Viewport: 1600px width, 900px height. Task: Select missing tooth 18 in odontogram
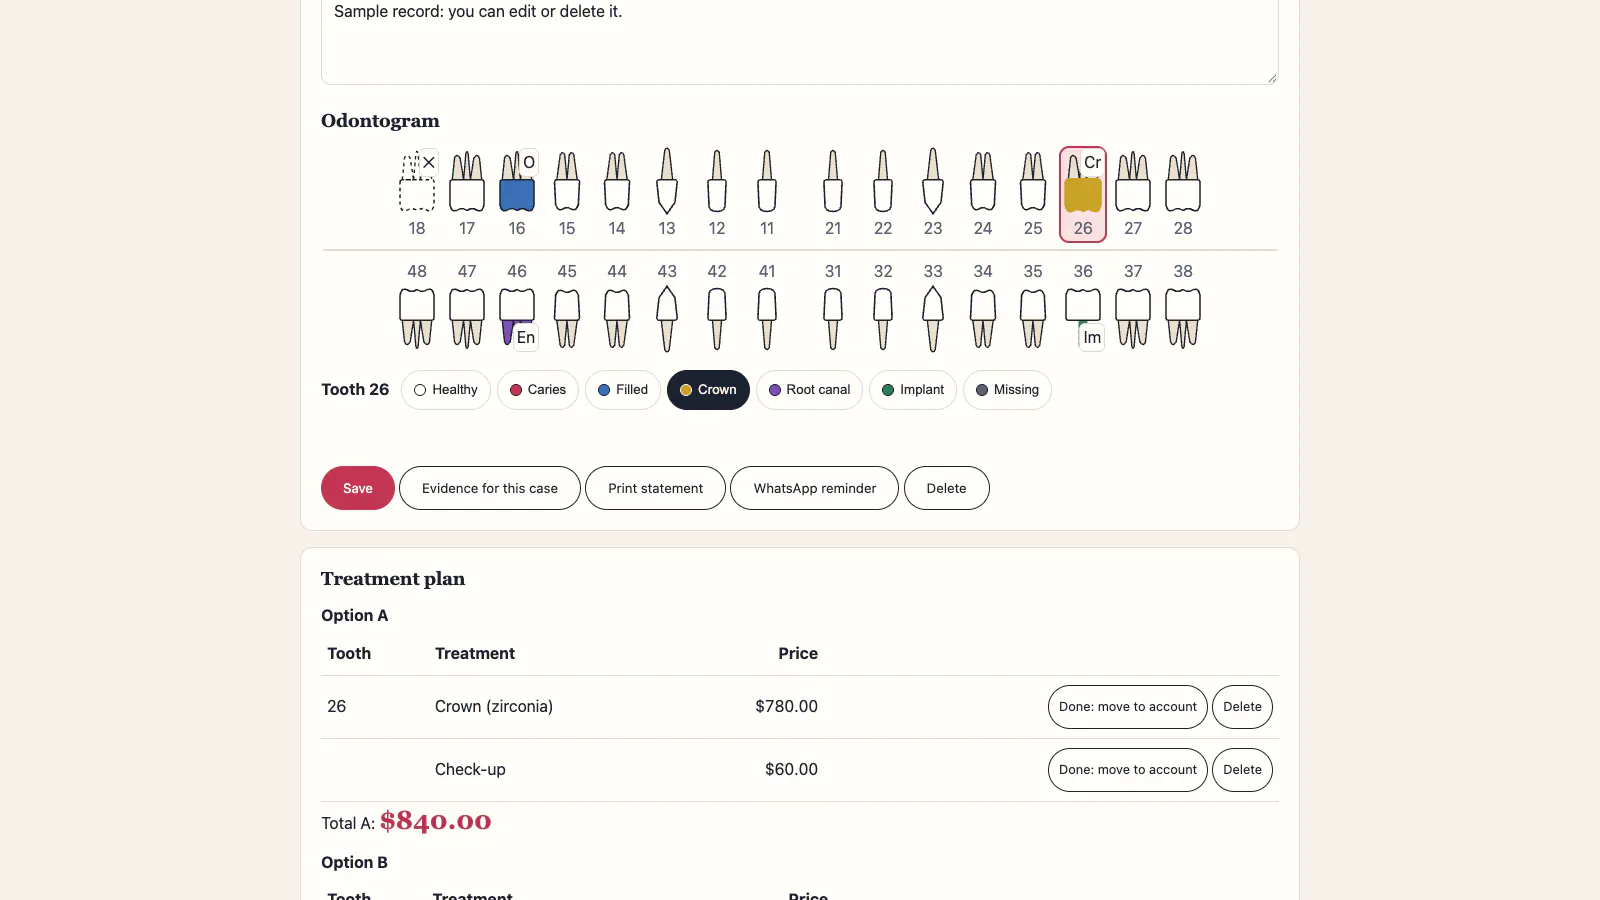coord(417,194)
